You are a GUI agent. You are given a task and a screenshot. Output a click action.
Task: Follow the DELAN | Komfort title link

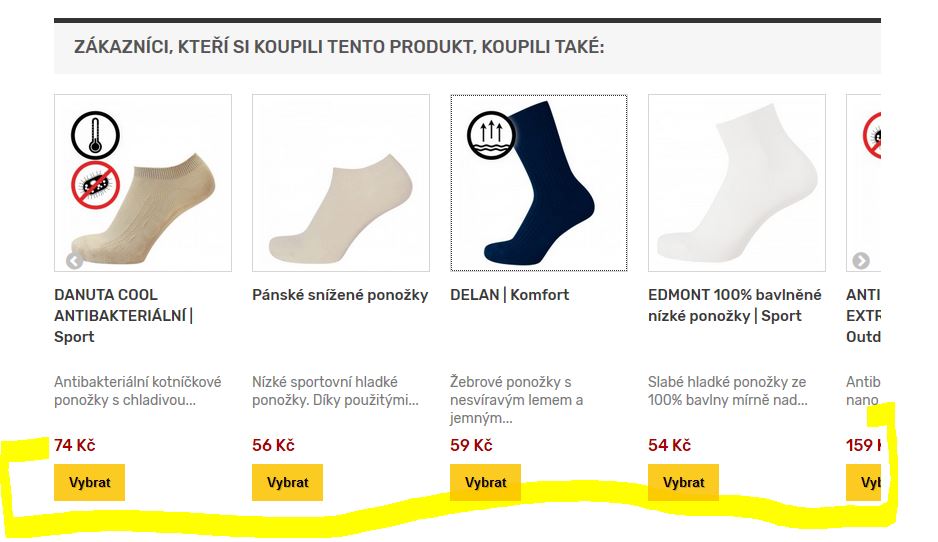[x=510, y=295]
